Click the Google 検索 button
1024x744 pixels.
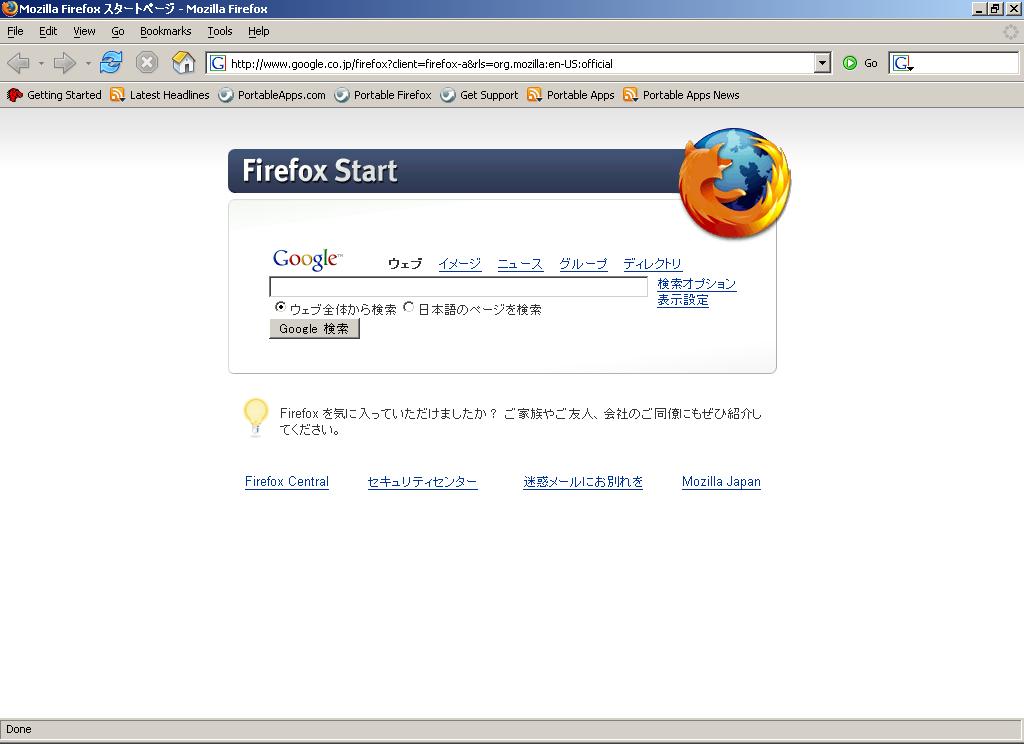tap(314, 329)
